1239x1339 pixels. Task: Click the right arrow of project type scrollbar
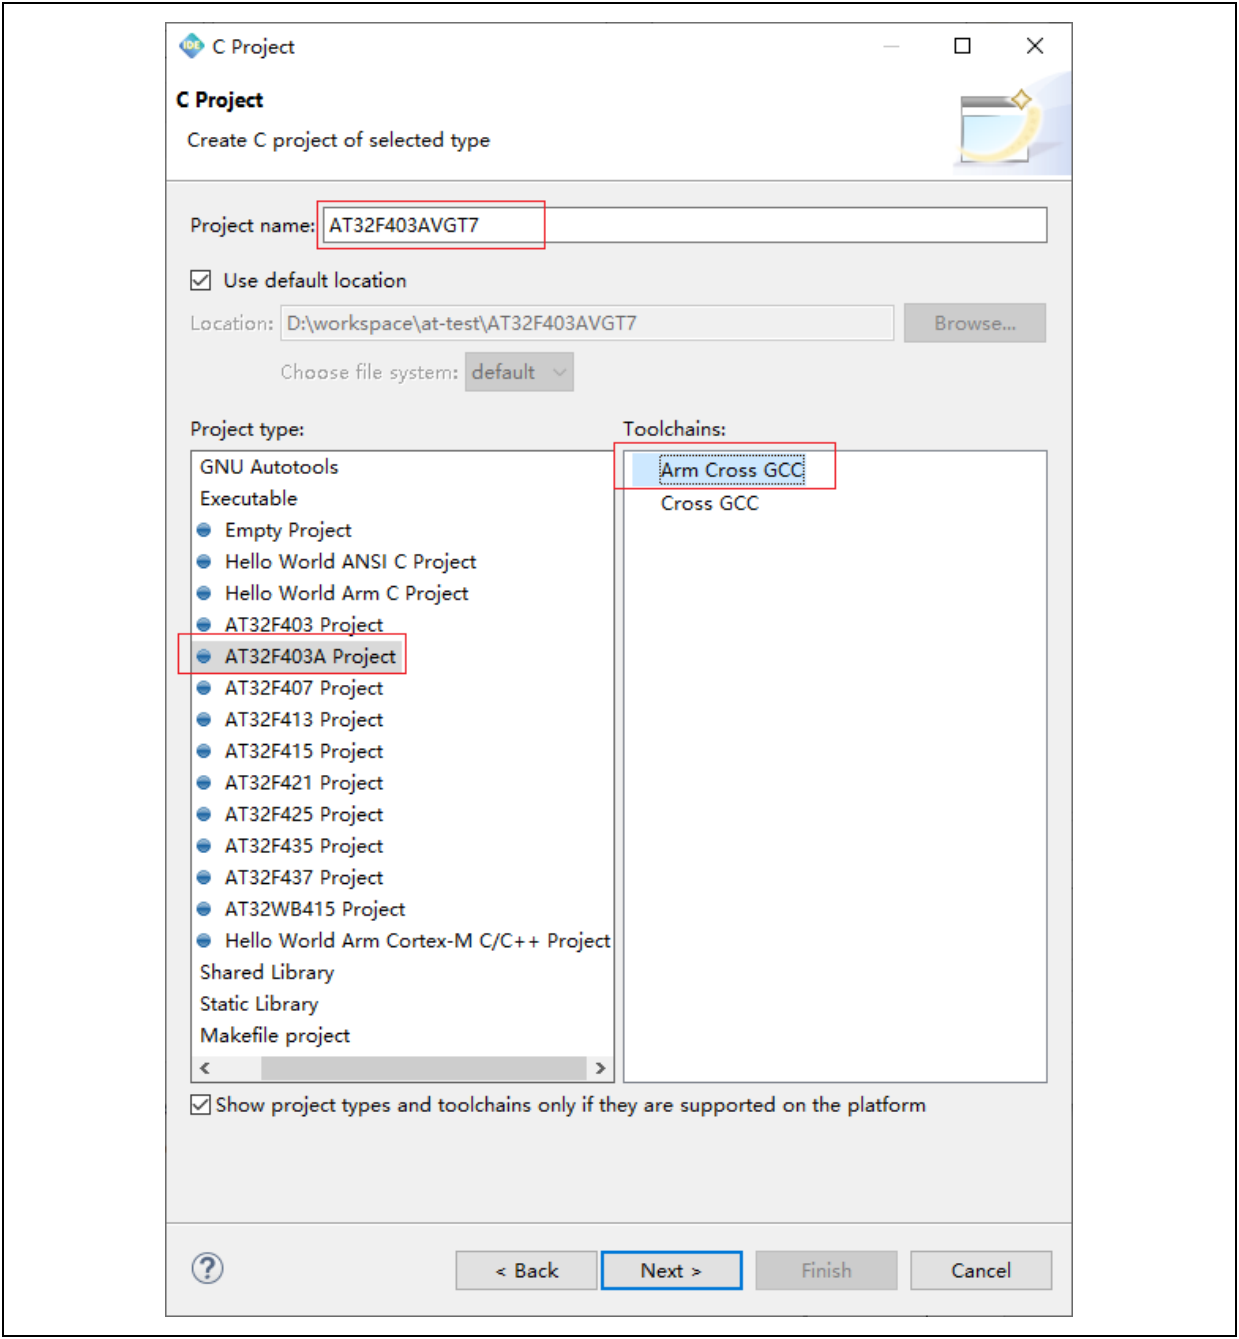pos(600,1068)
